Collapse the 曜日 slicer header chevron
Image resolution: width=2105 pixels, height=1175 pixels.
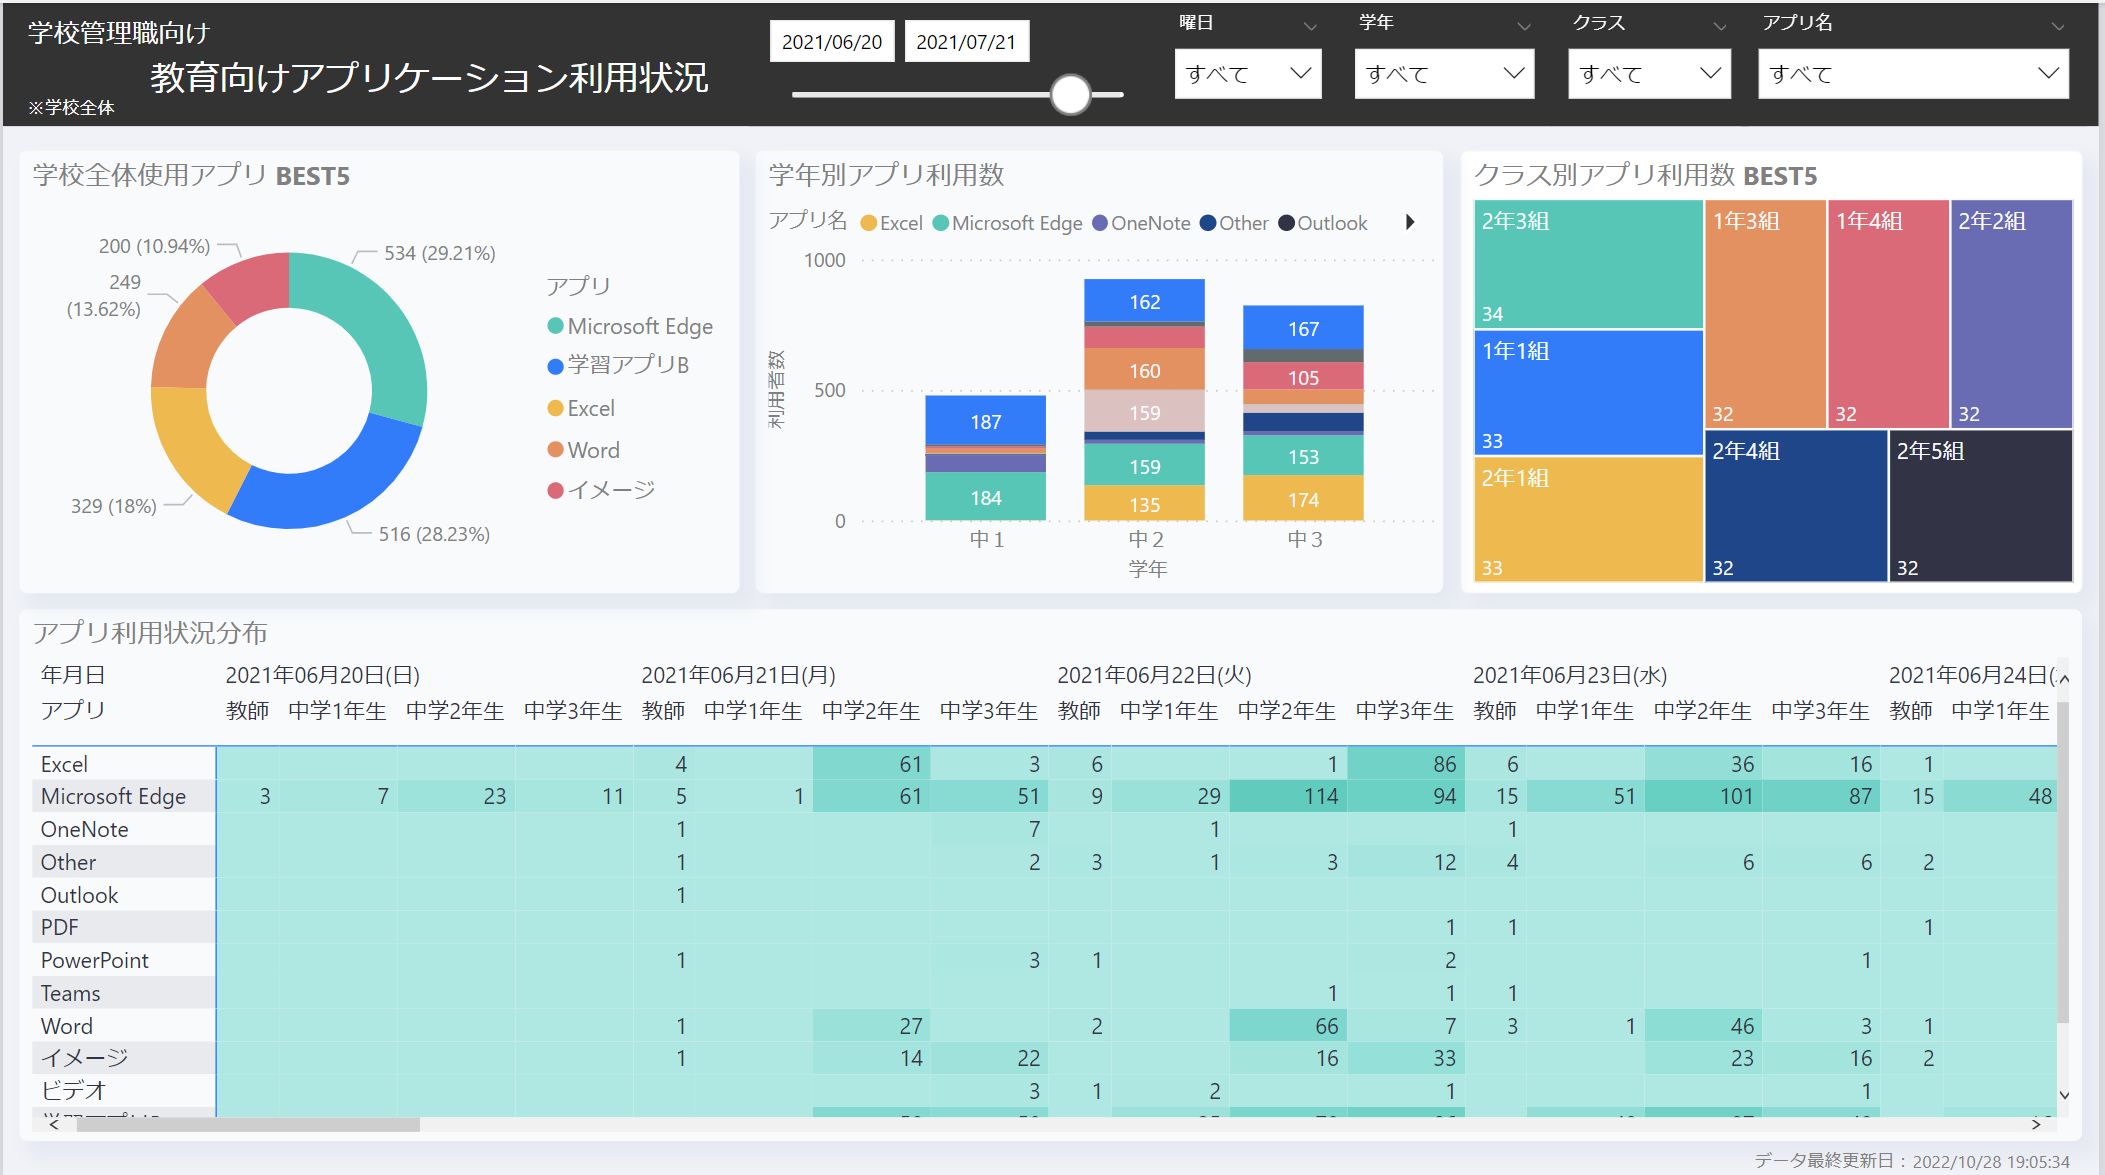point(1310,26)
